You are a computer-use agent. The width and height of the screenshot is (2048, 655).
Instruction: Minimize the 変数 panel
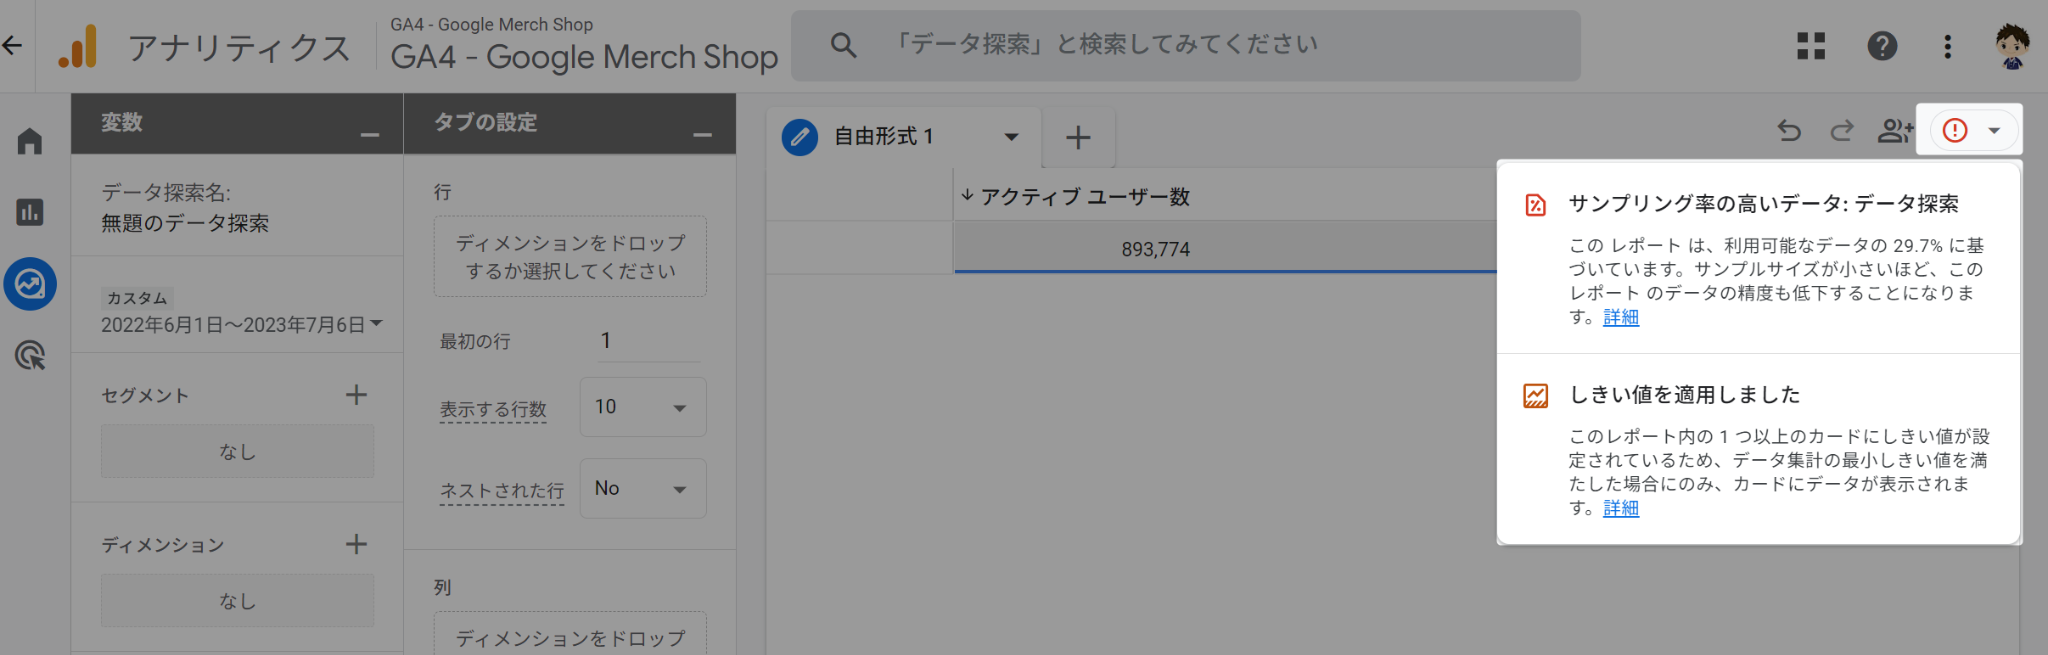(x=370, y=135)
